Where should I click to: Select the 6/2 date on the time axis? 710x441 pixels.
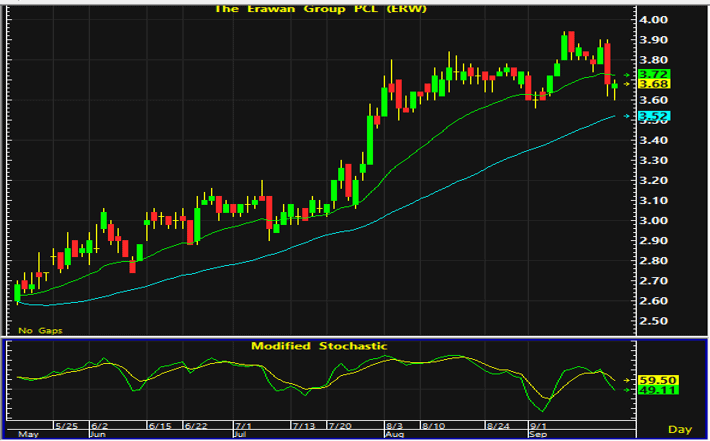[x=100, y=426]
